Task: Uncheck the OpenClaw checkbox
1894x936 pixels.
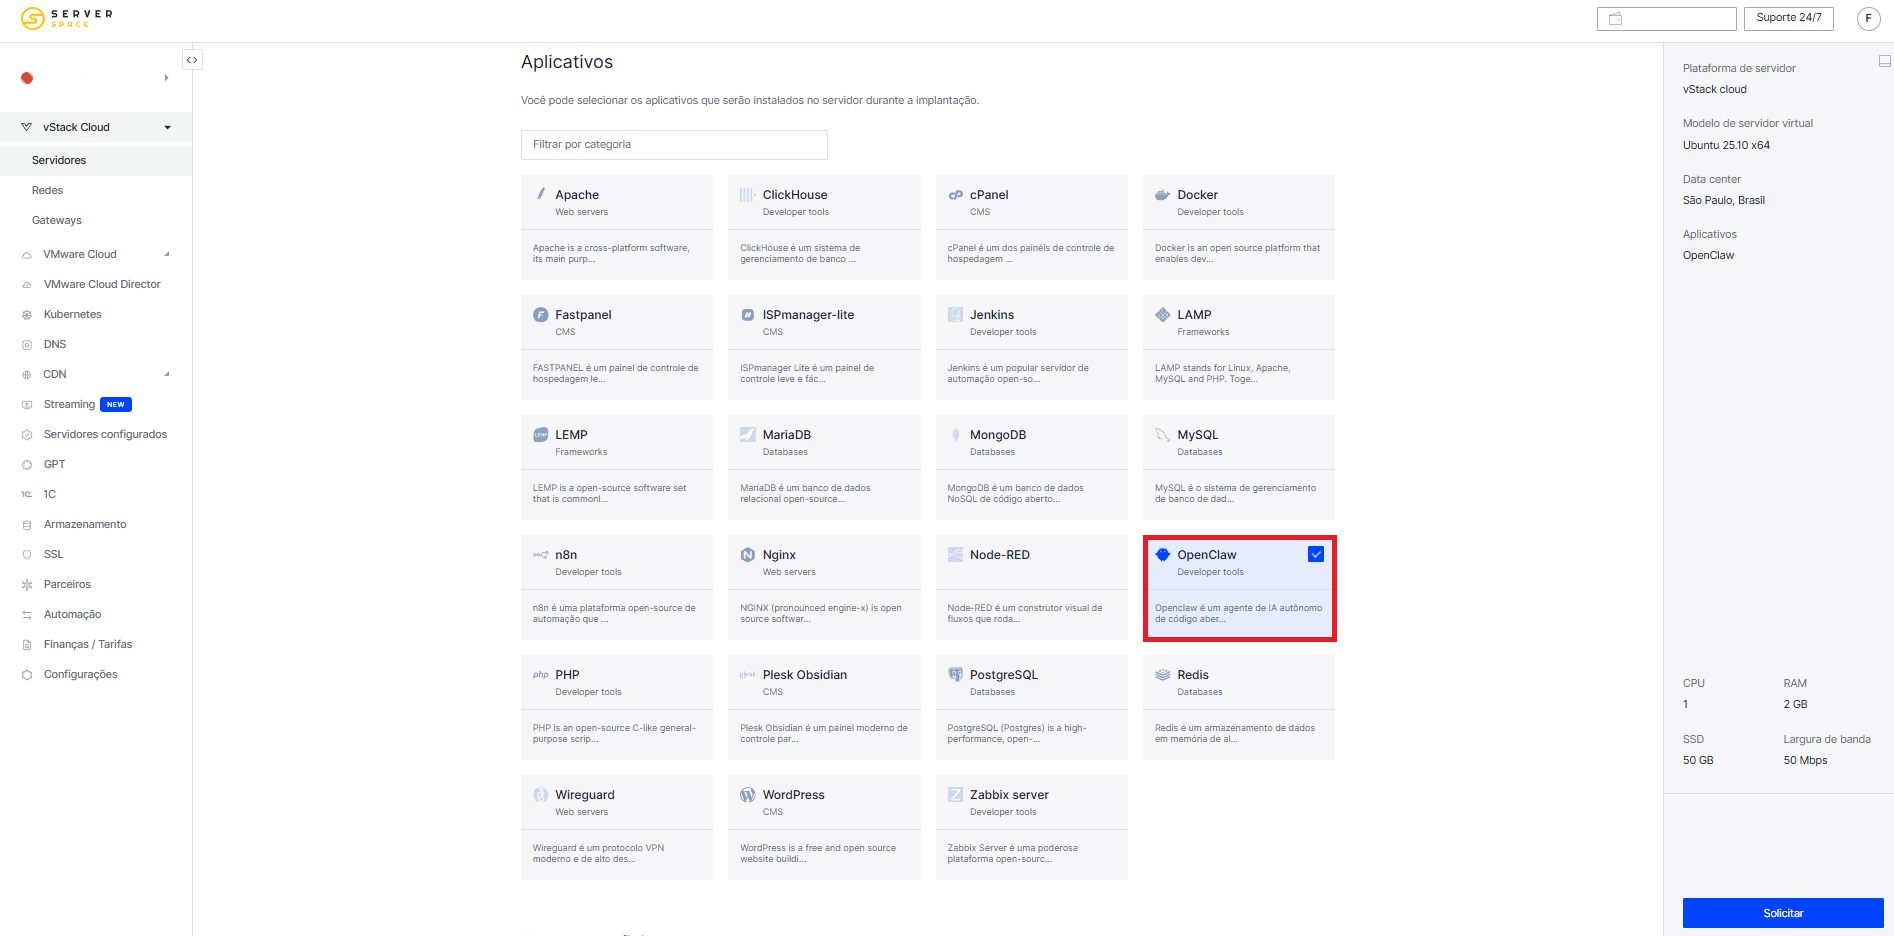Action: (1316, 554)
